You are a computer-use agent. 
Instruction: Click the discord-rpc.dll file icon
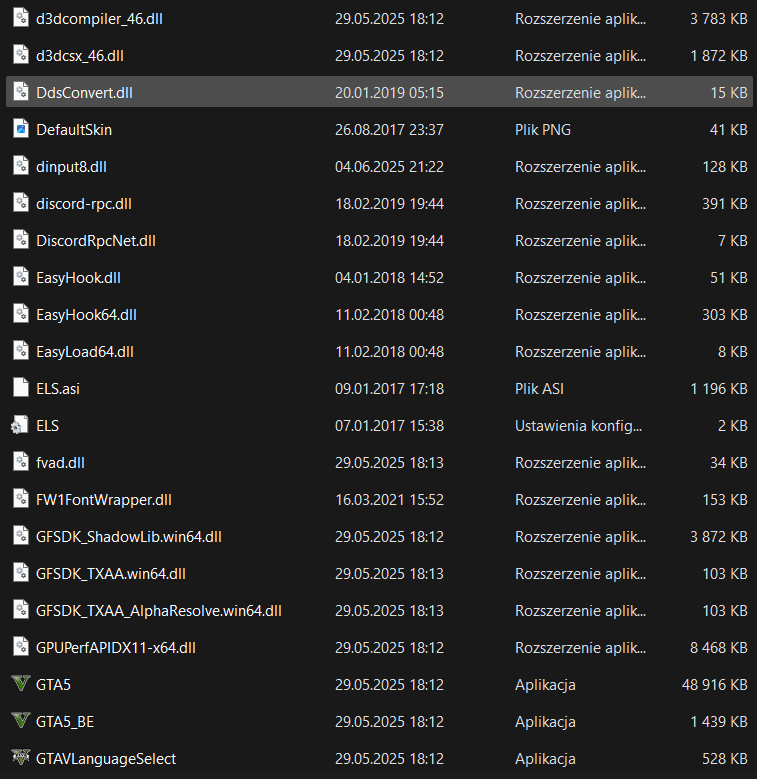tap(20, 203)
